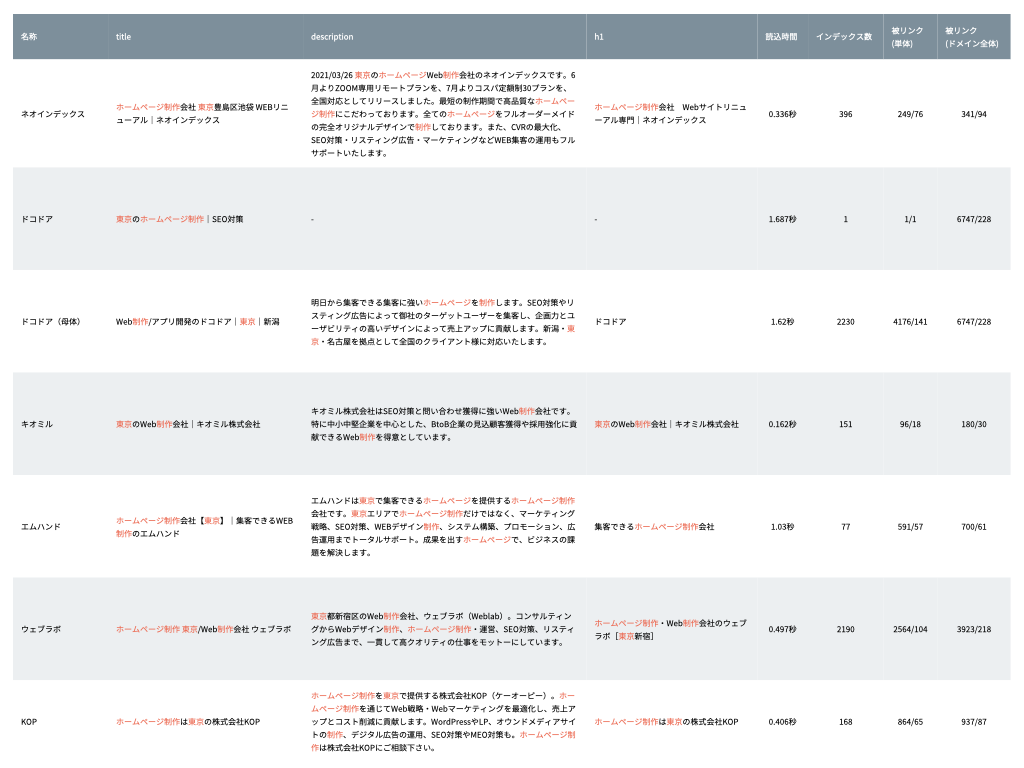Click the name cell "ウェブラボ"
The height and width of the screenshot is (768, 1024).
40,629
